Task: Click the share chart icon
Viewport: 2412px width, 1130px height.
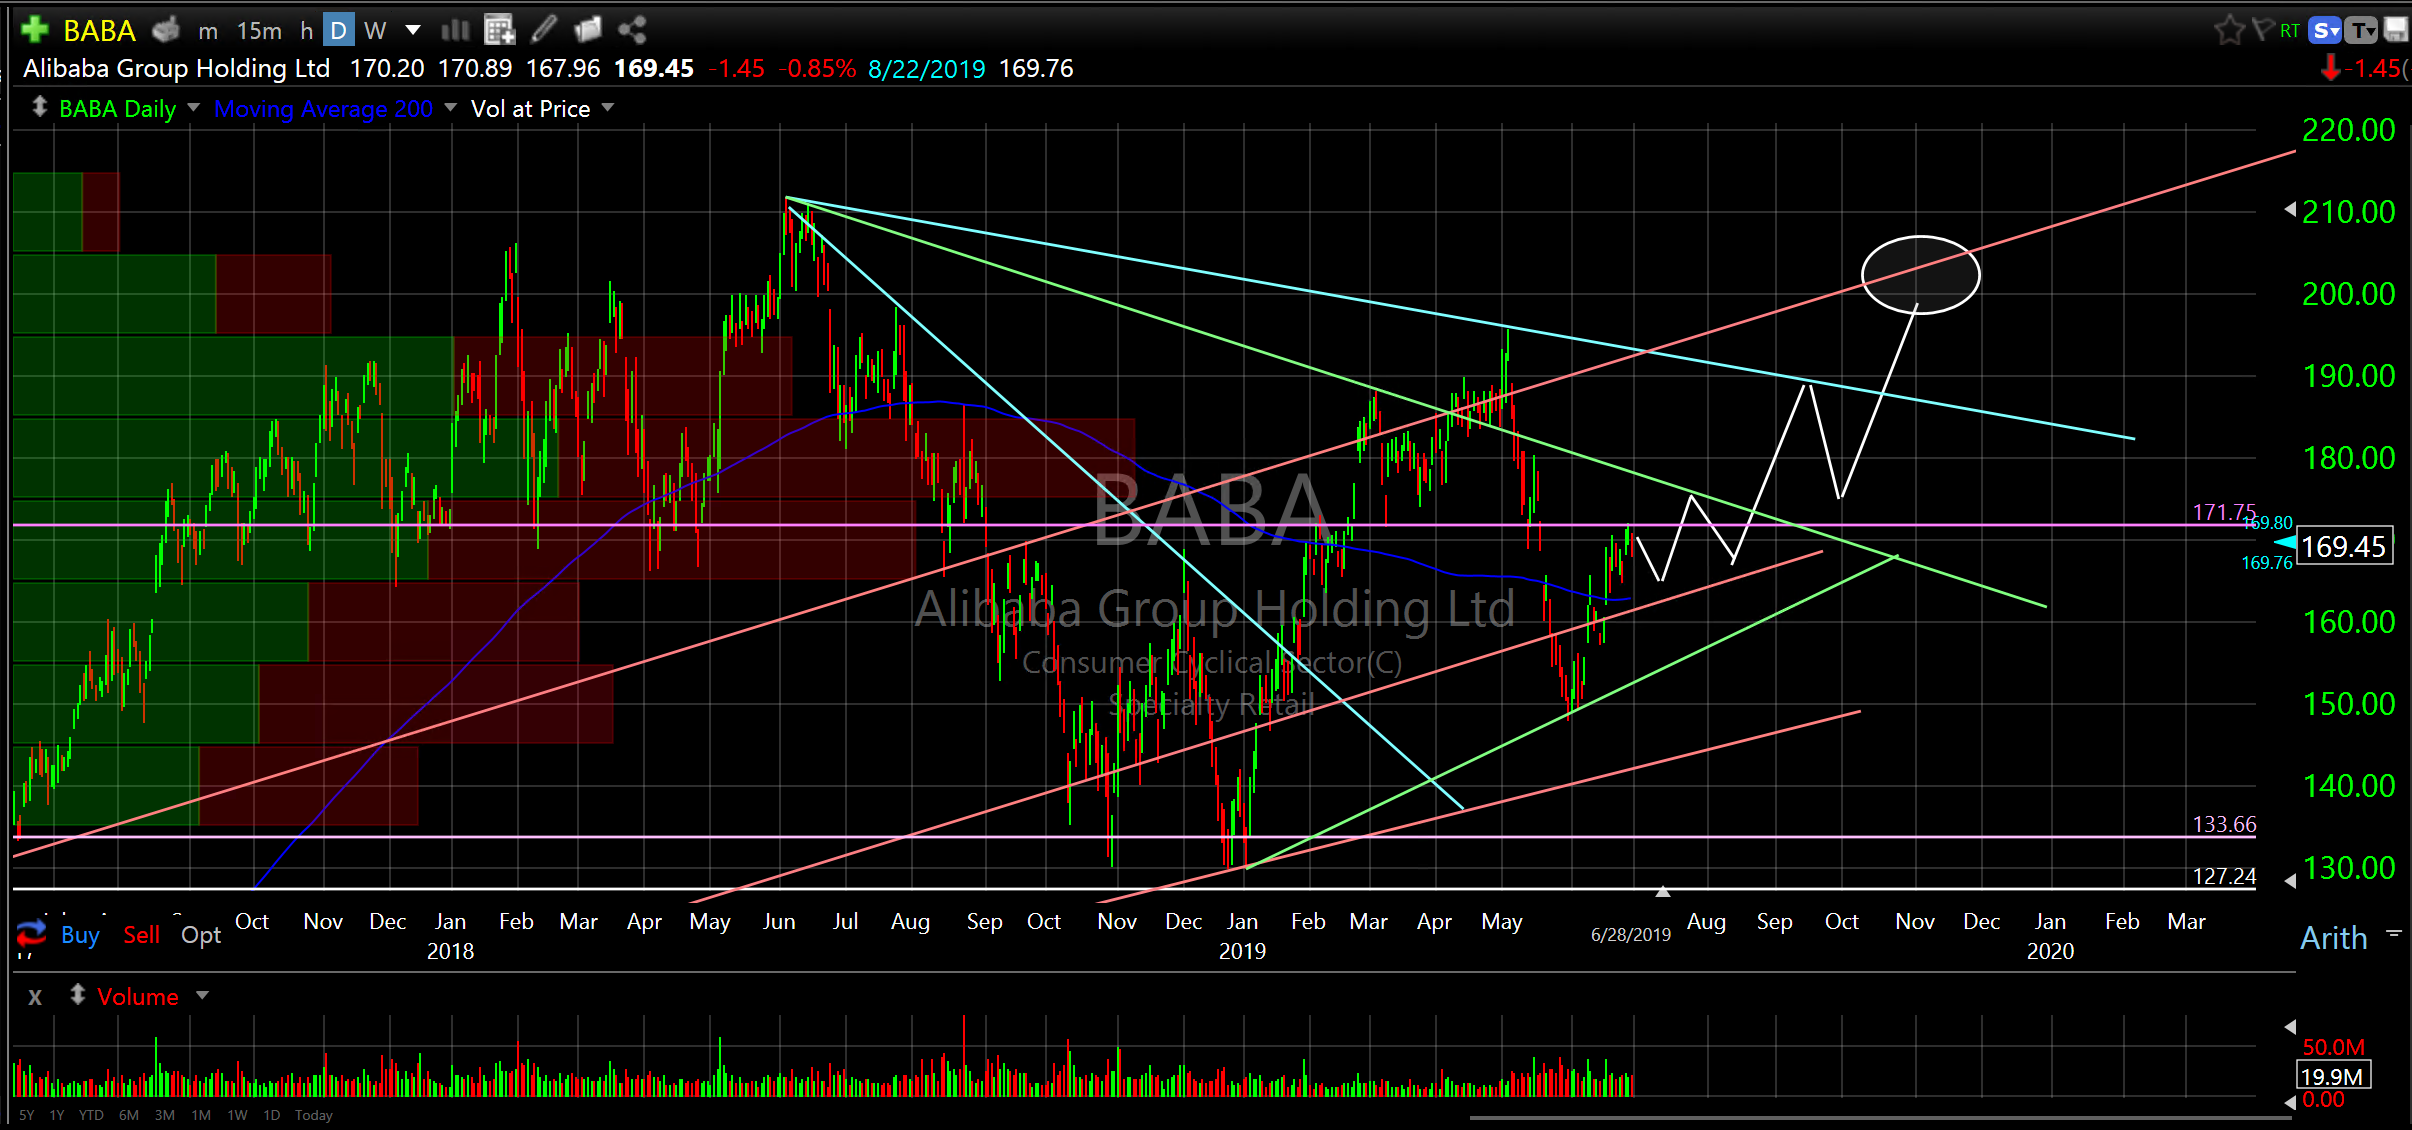Action: (632, 30)
